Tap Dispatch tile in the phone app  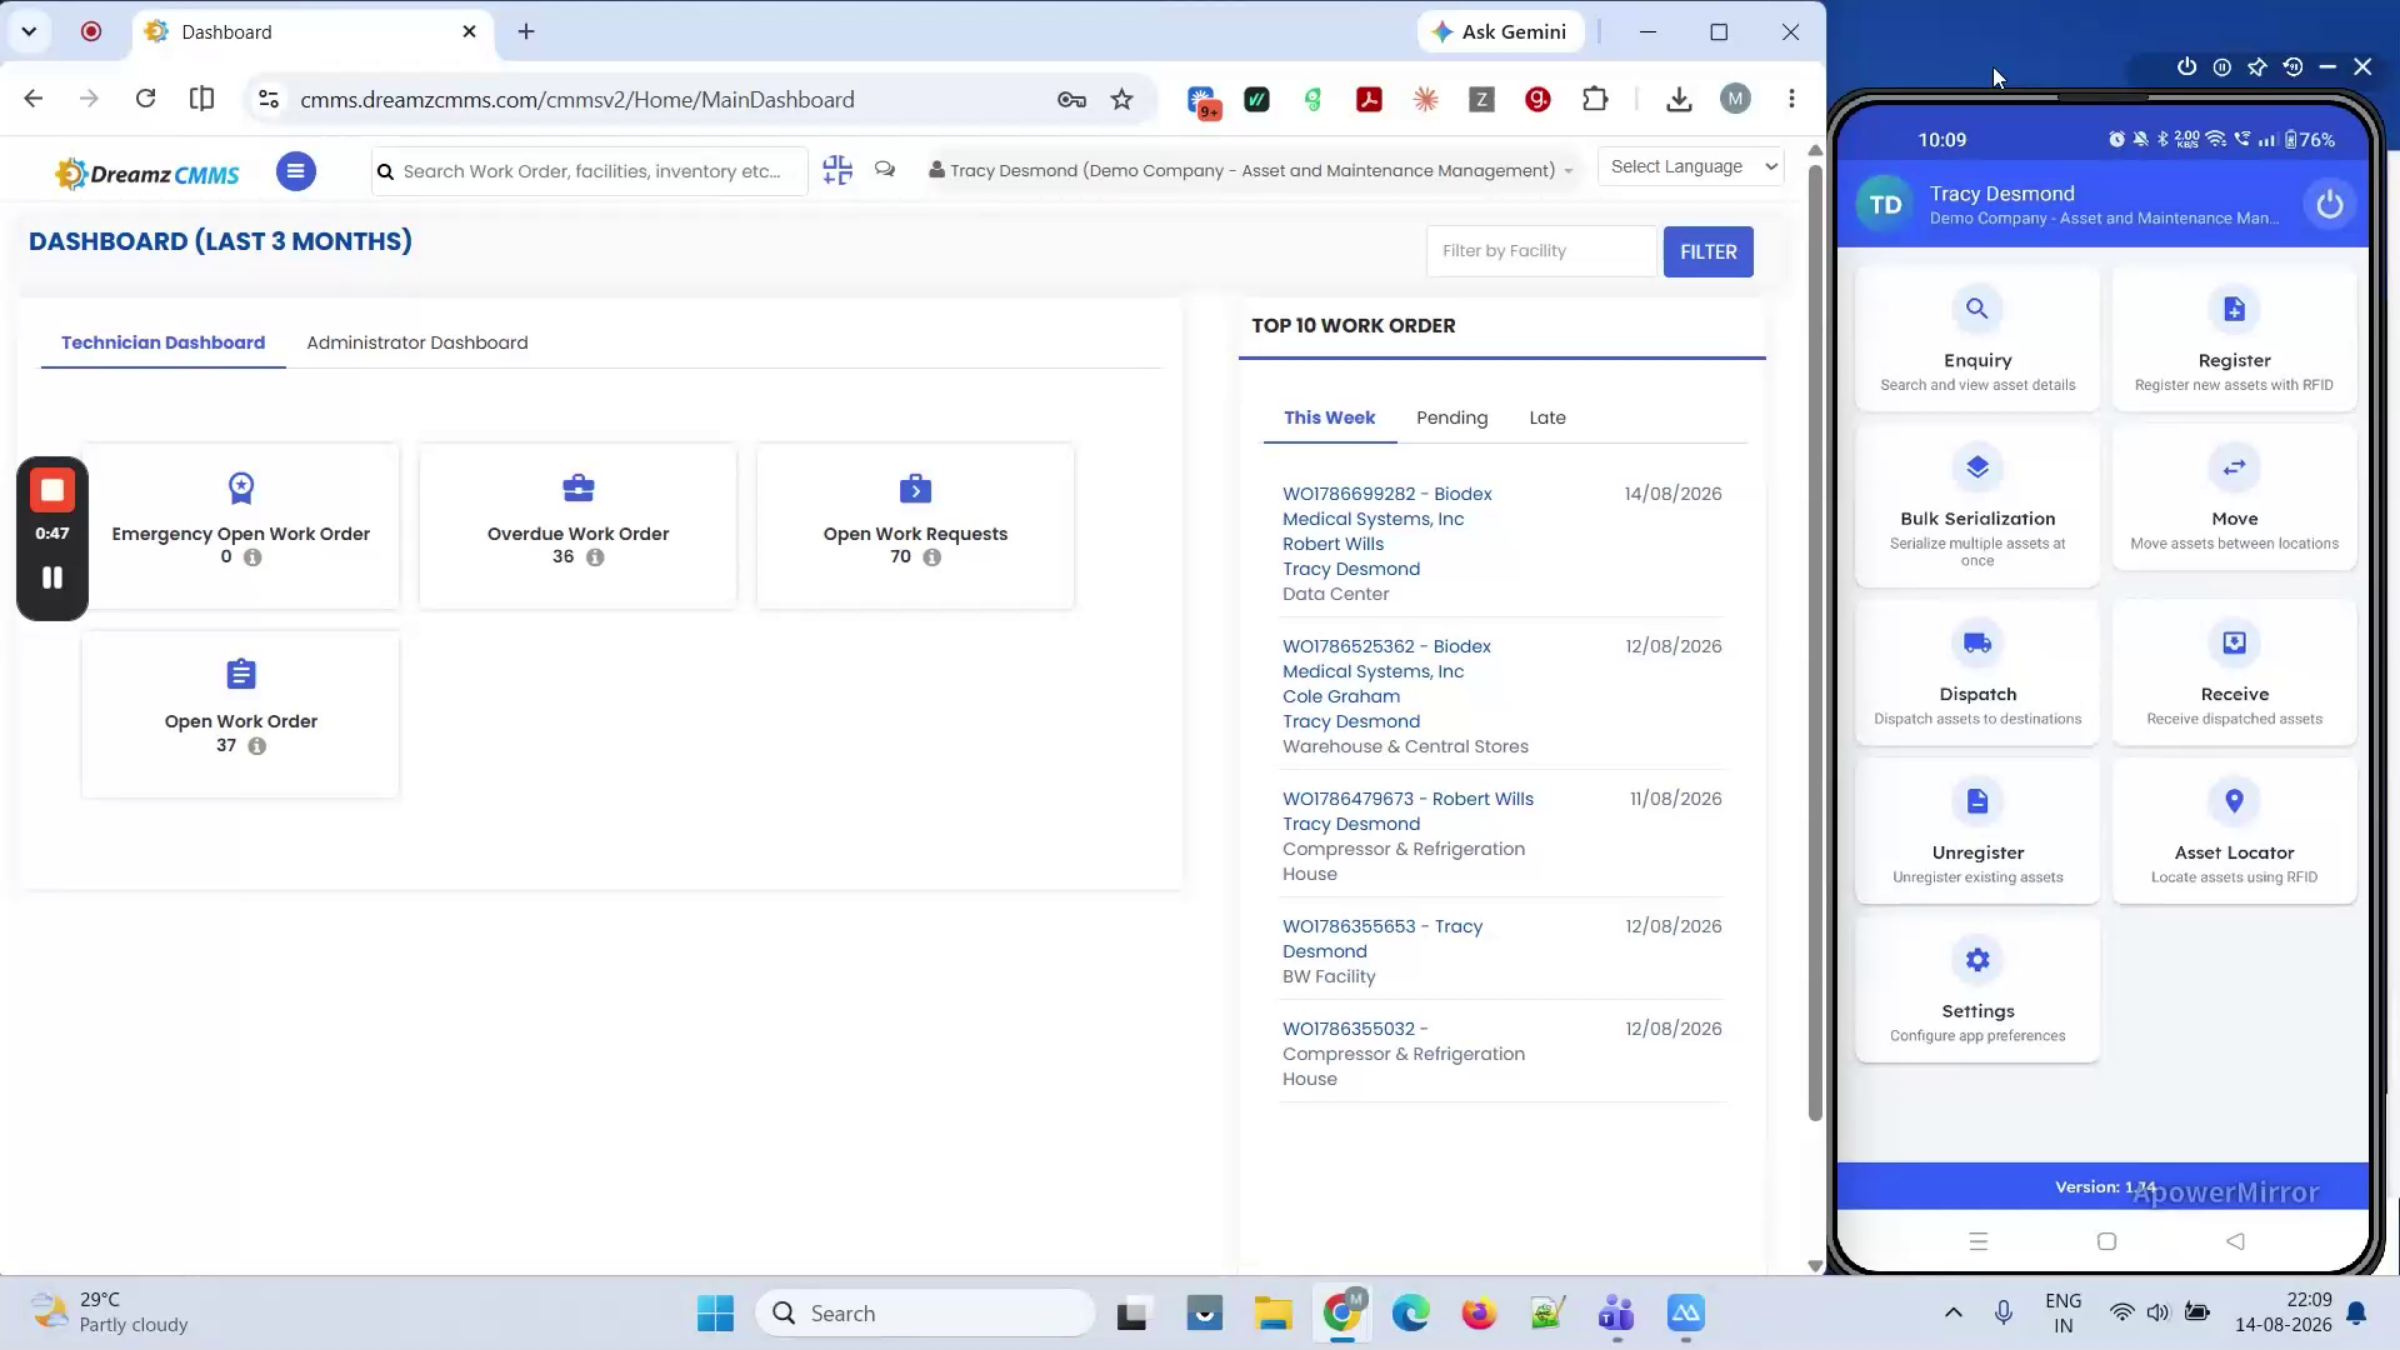click(1977, 673)
